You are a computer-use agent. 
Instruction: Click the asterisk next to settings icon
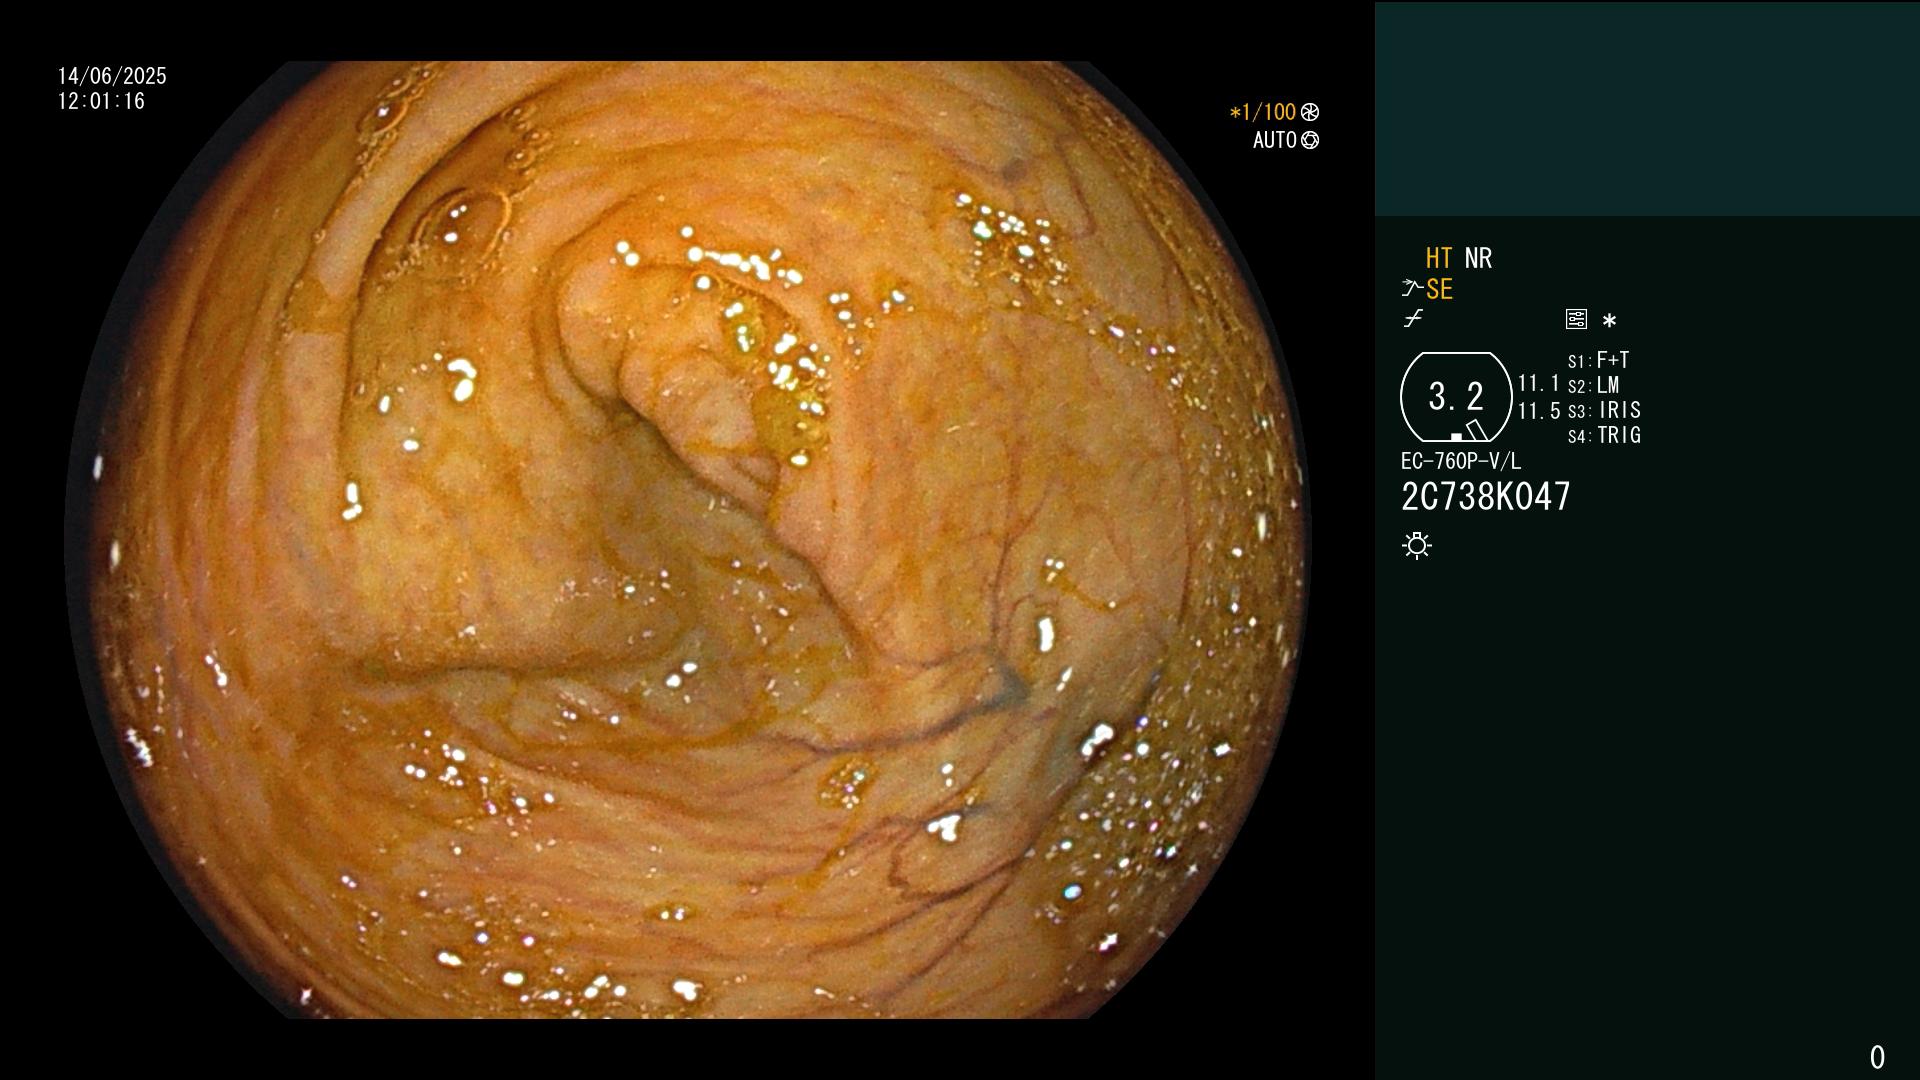point(1609,320)
